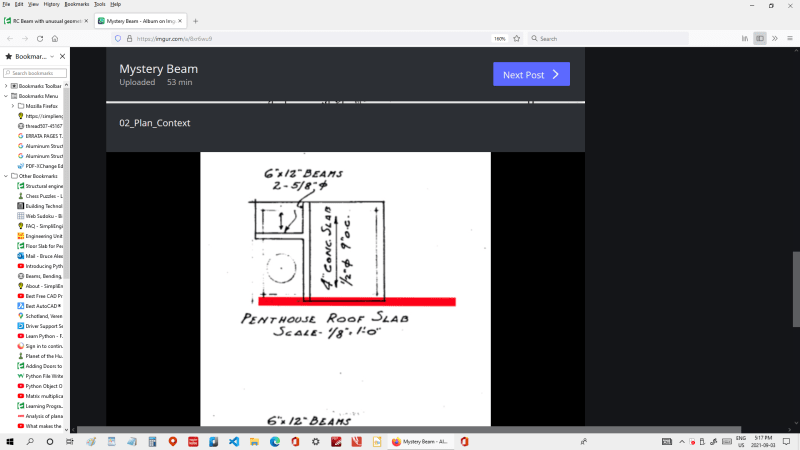Click Search bookmarks field
Image resolution: width=800 pixels, height=450 pixels.
(x=35, y=73)
